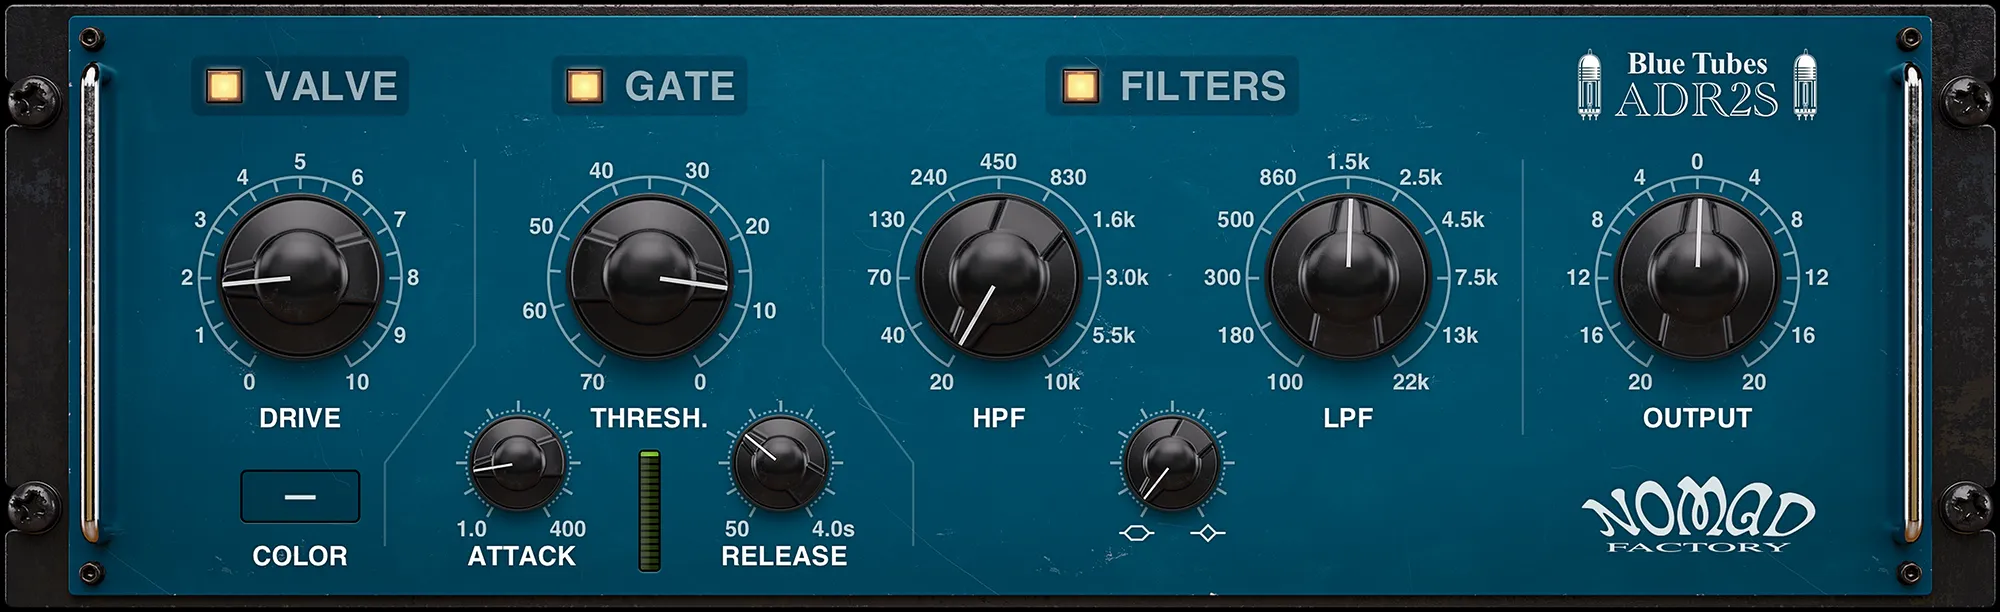Click the 10 mark on DRIVE scale

pos(357,382)
